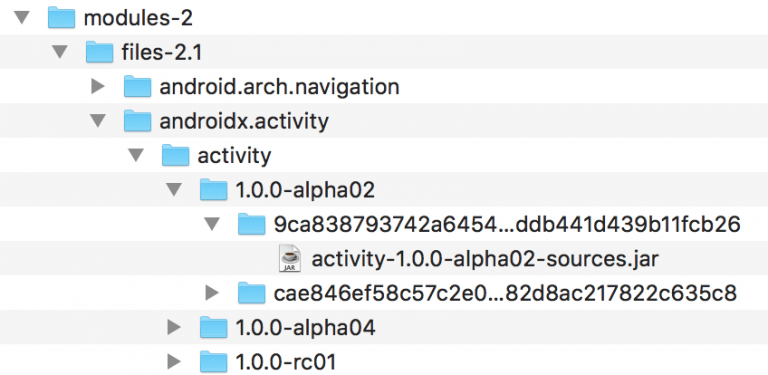Collapse the files-2.1 disclosure triangle
Viewport: 768px width, 375px height.
[x=60, y=52]
